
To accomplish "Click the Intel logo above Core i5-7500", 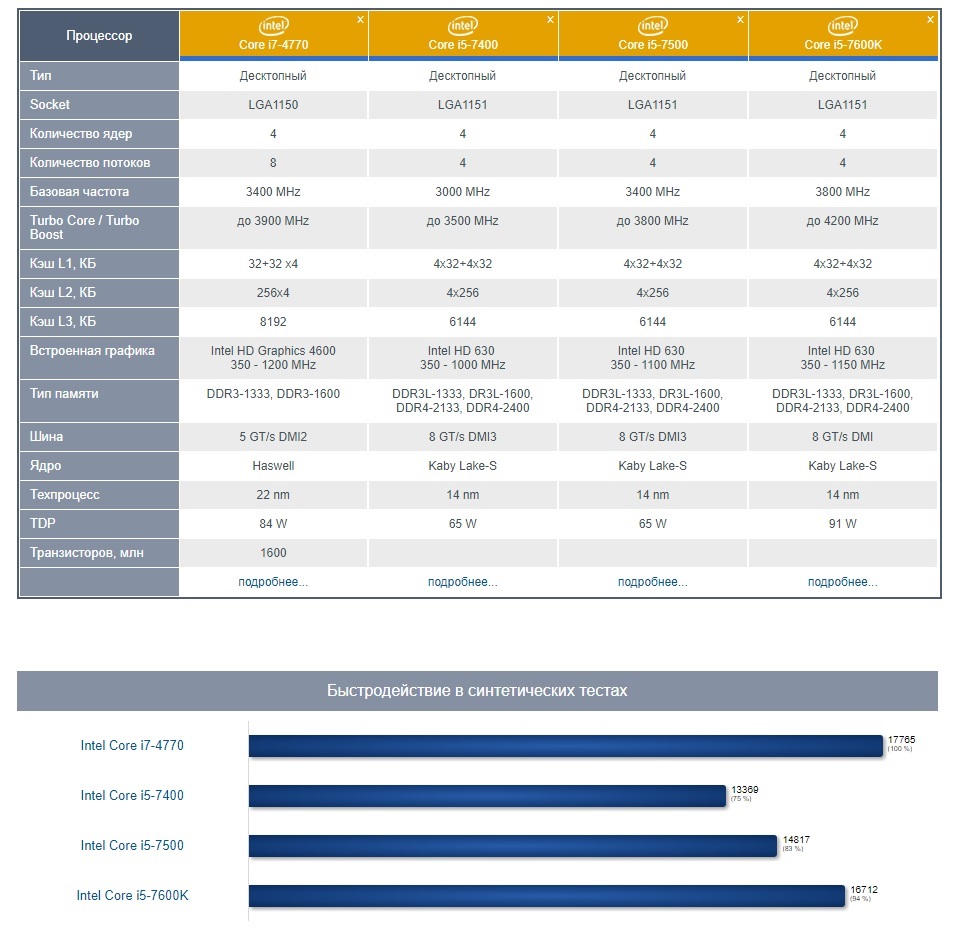I will [653, 26].
